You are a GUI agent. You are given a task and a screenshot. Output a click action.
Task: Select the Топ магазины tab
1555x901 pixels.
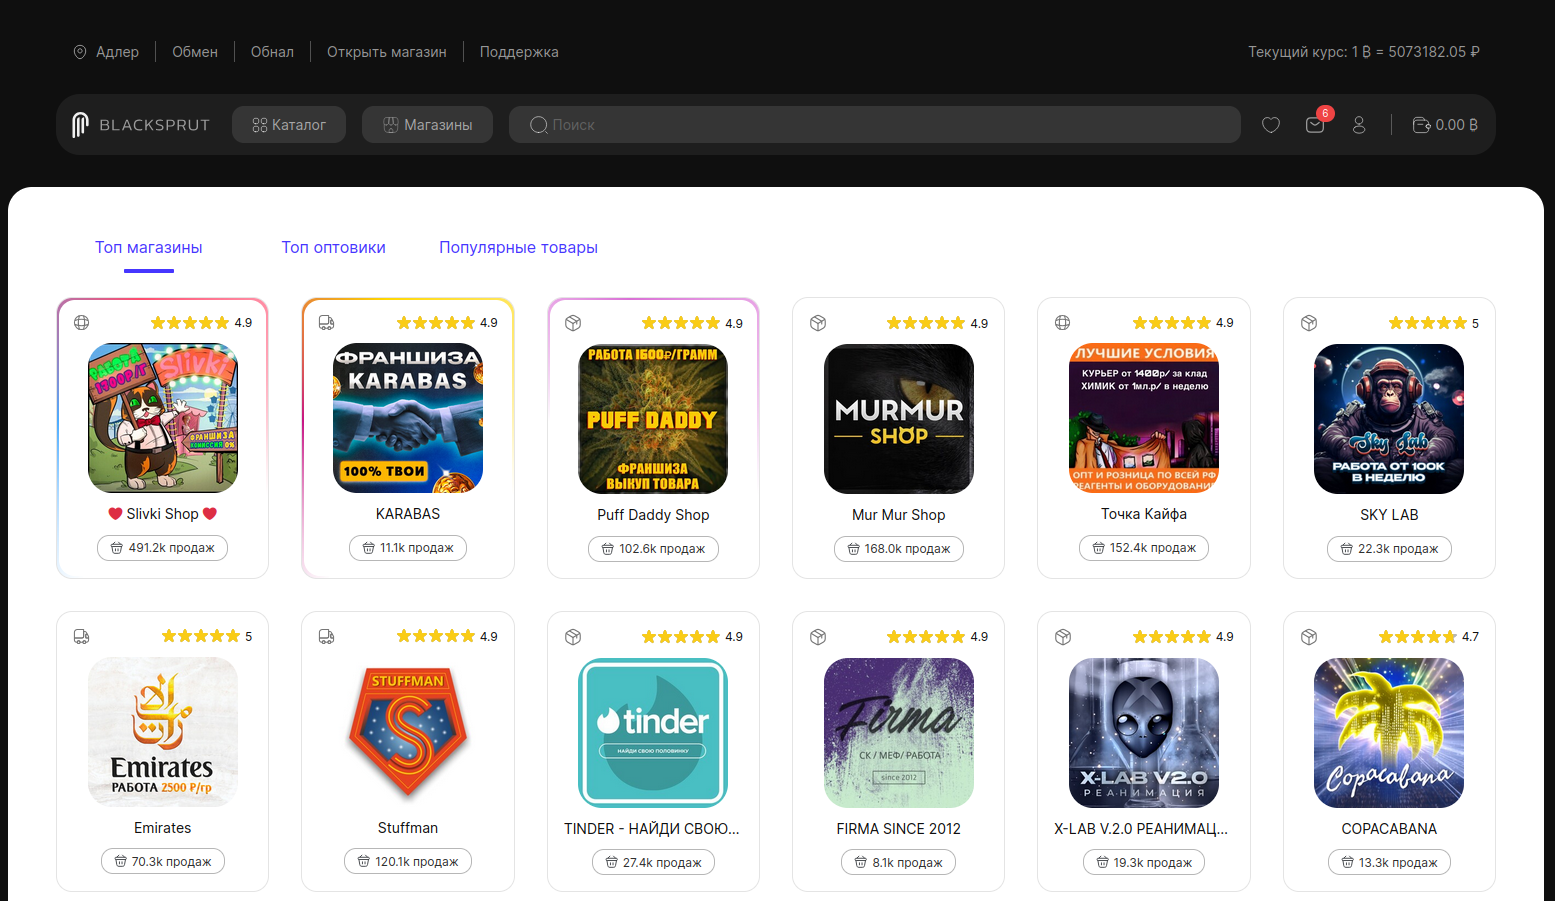point(149,248)
